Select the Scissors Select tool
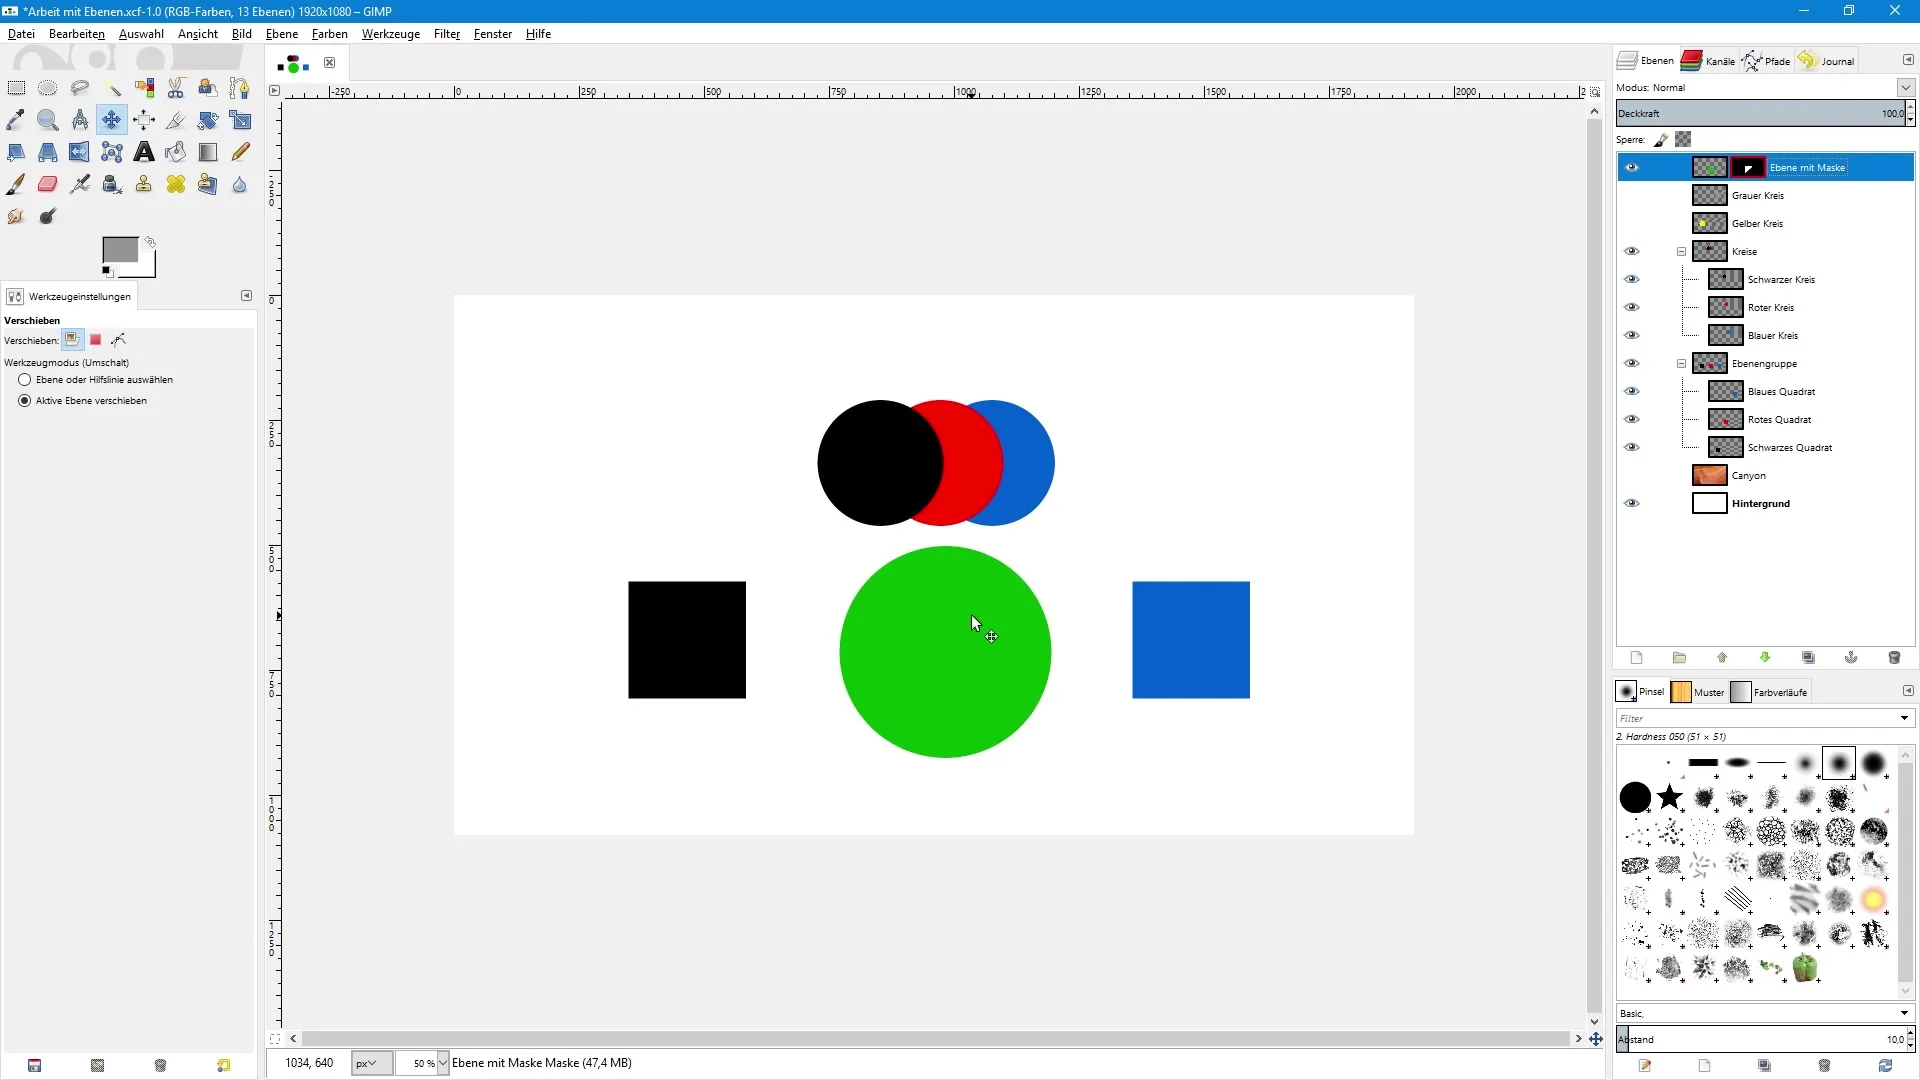The image size is (1920, 1080). tap(176, 88)
